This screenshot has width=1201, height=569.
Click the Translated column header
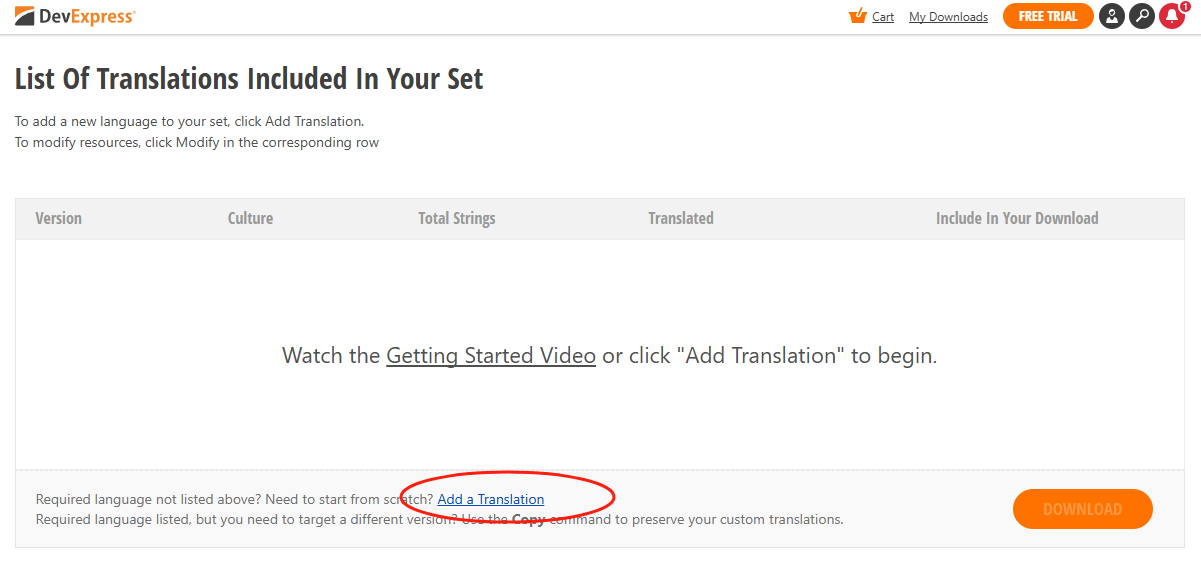681,218
